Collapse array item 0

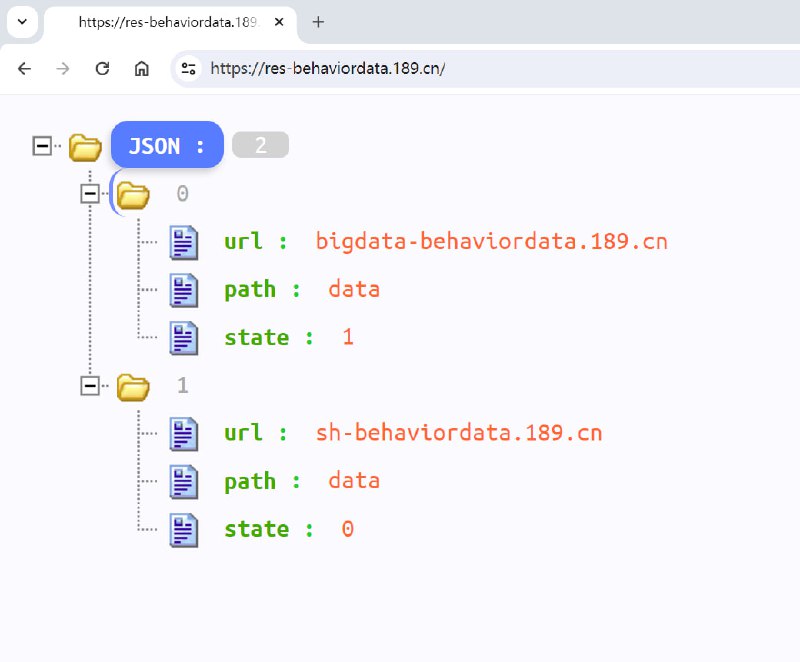coord(90,194)
